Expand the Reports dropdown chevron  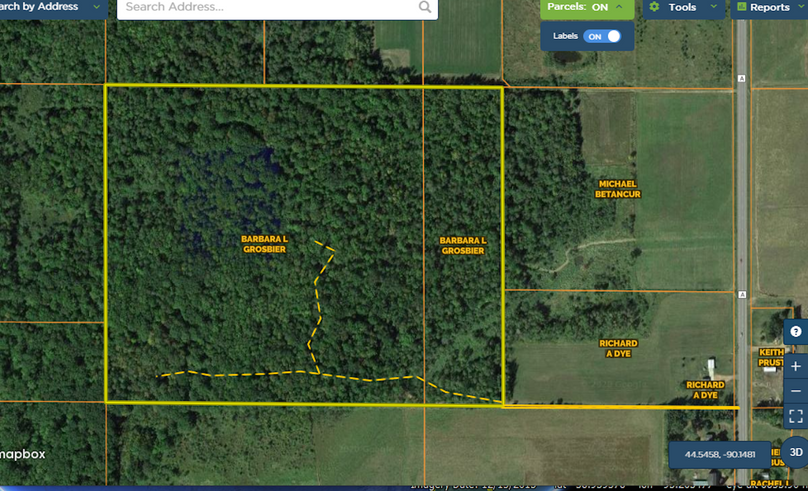[800, 7]
